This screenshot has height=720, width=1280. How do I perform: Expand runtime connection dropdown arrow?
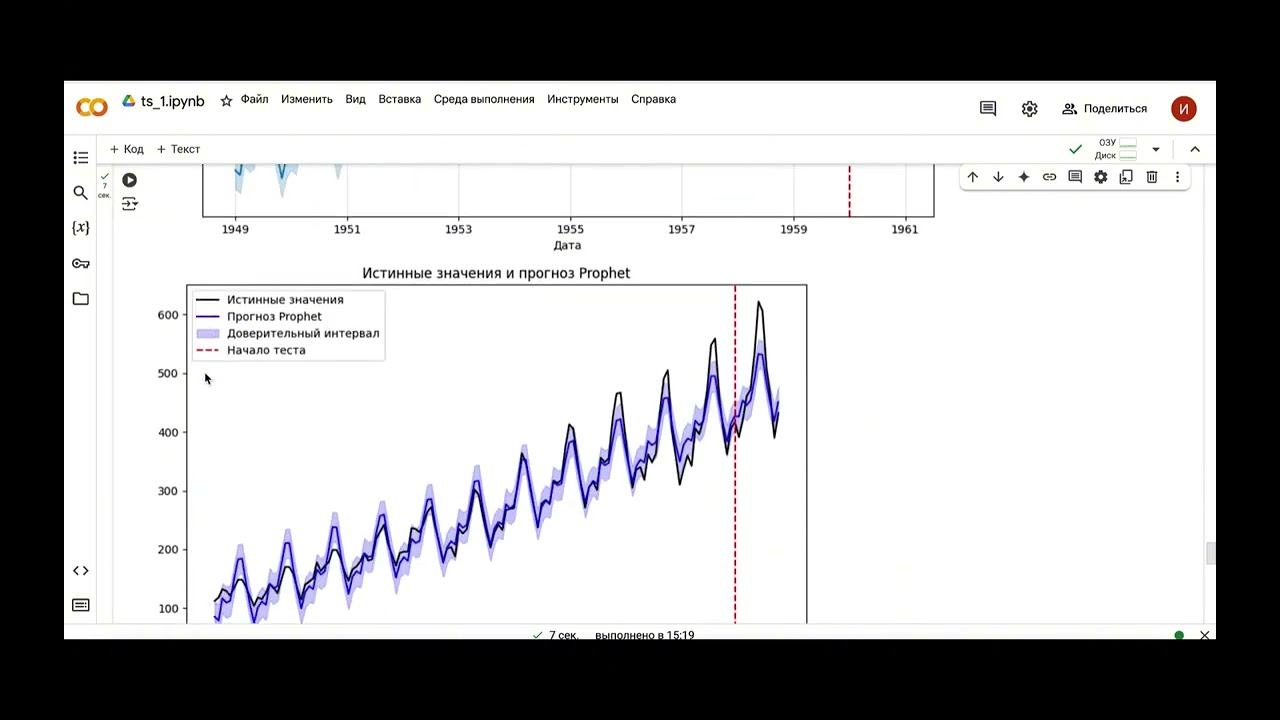(x=1156, y=149)
